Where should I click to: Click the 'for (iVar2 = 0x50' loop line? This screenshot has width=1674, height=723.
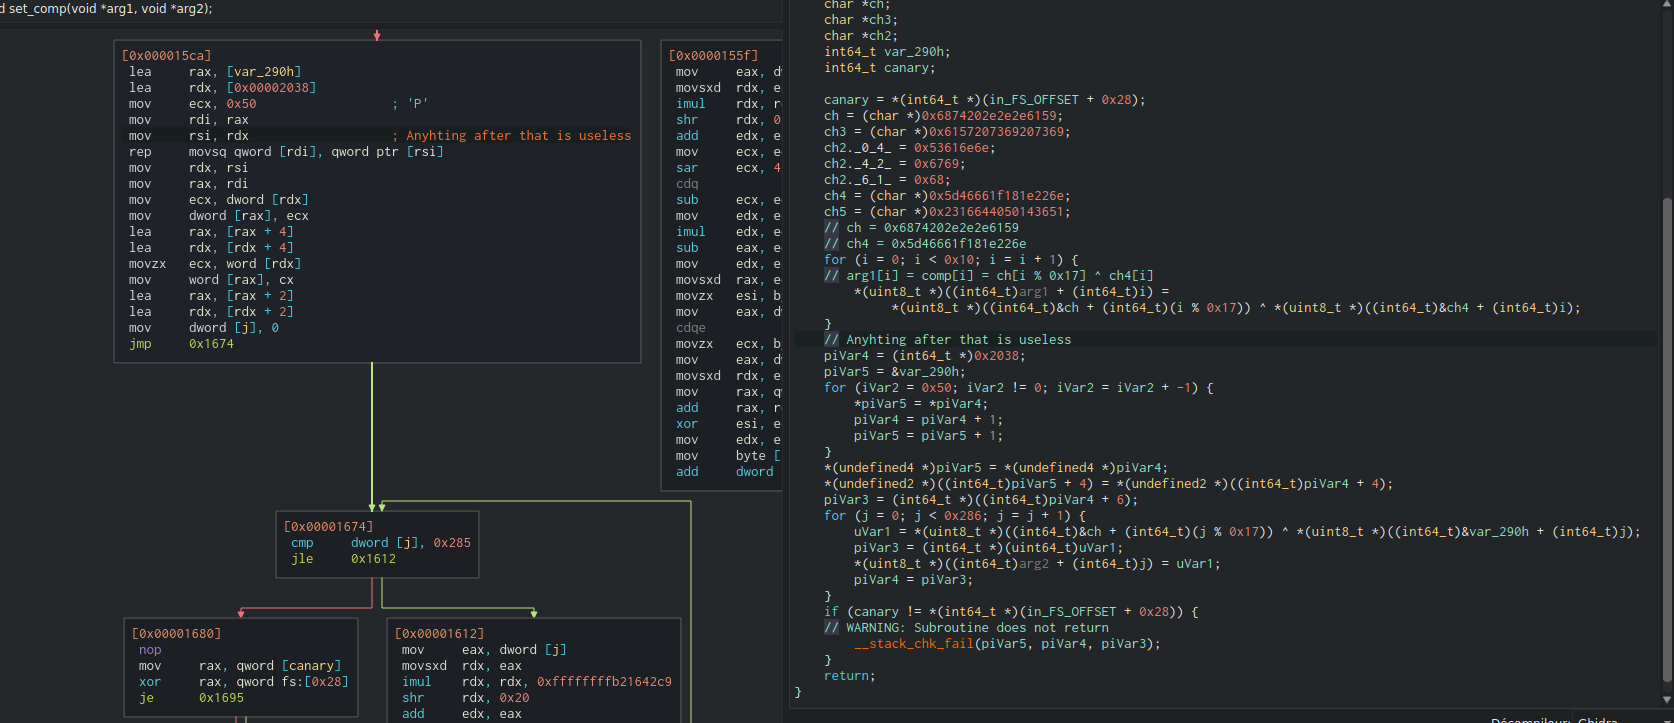click(x=1019, y=388)
